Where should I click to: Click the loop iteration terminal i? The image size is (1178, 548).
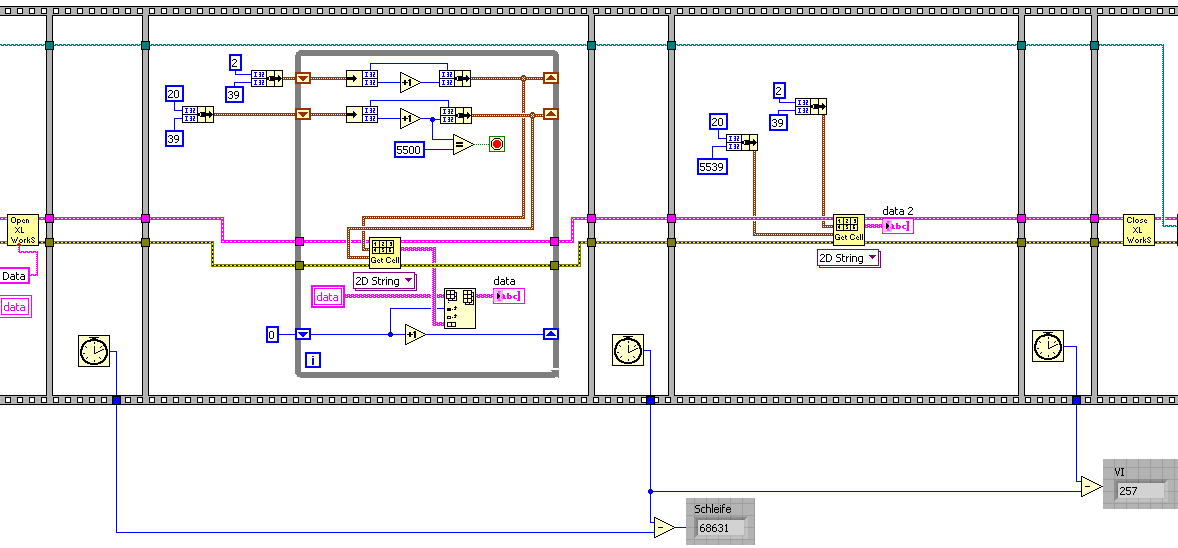pyautogui.click(x=313, y=361)
